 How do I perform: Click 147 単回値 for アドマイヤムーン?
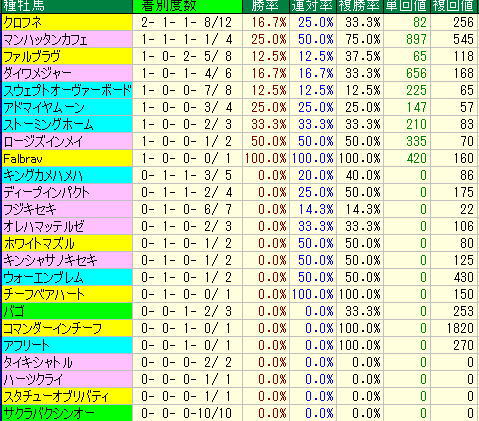coord(416,107)
